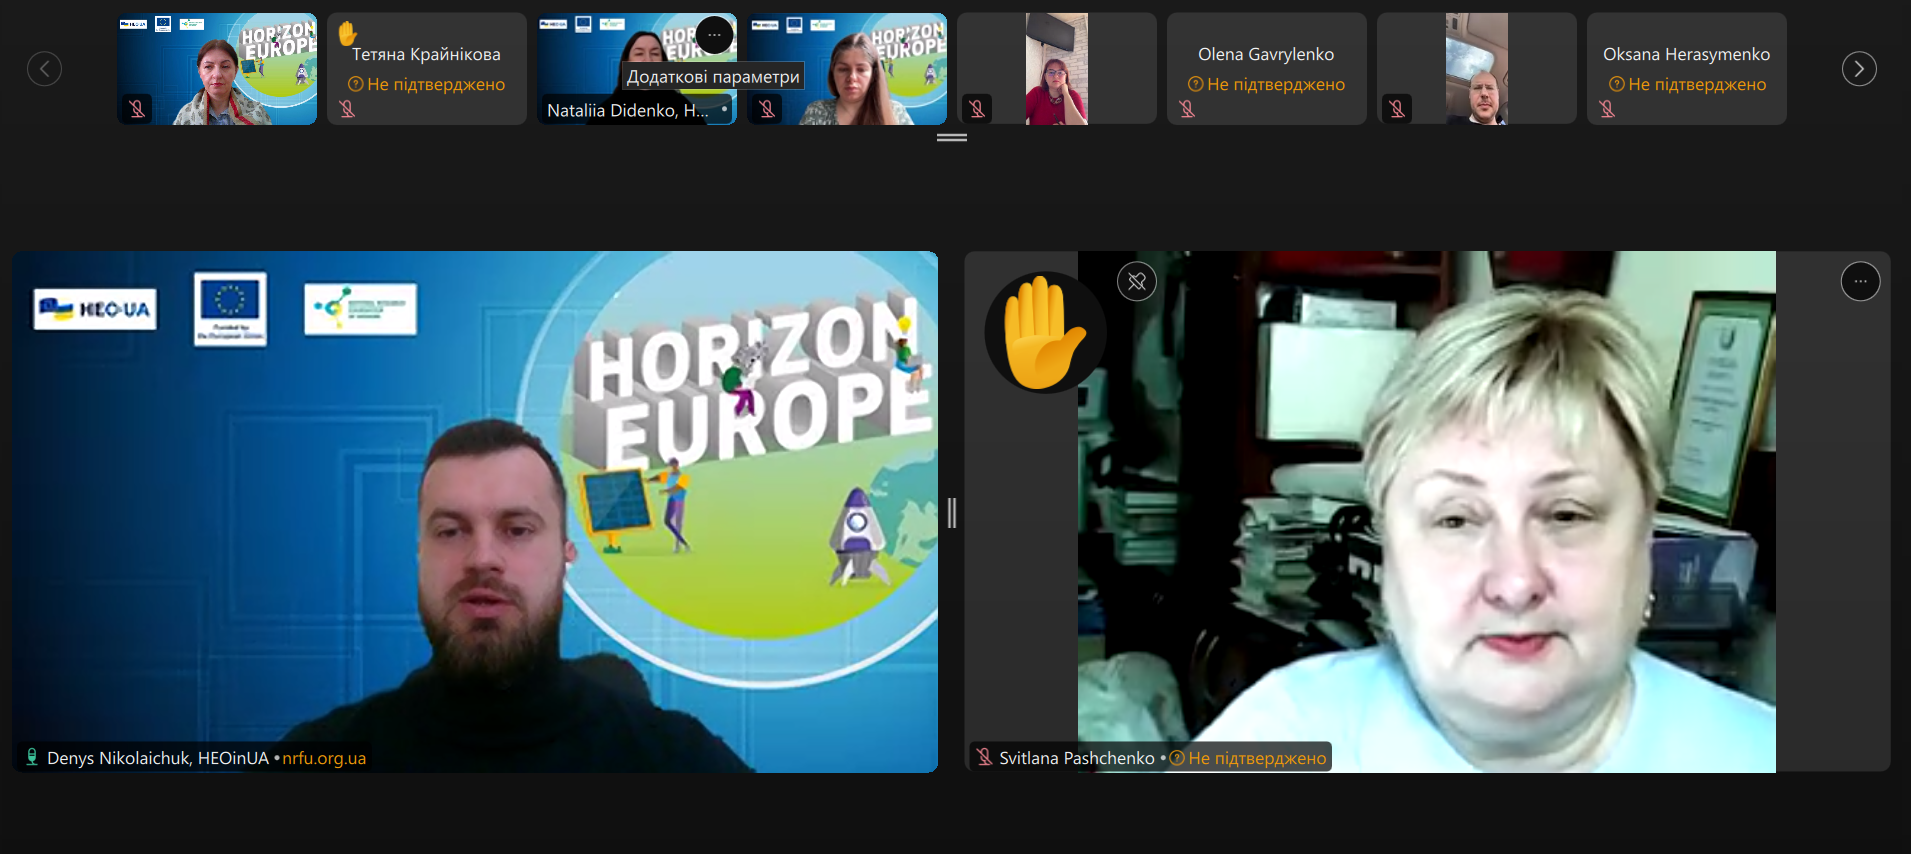Viewport: 1911px width, 854px height.
Task: Click the large raised hand on Svitlana's tile
Action: [1043, 333]
